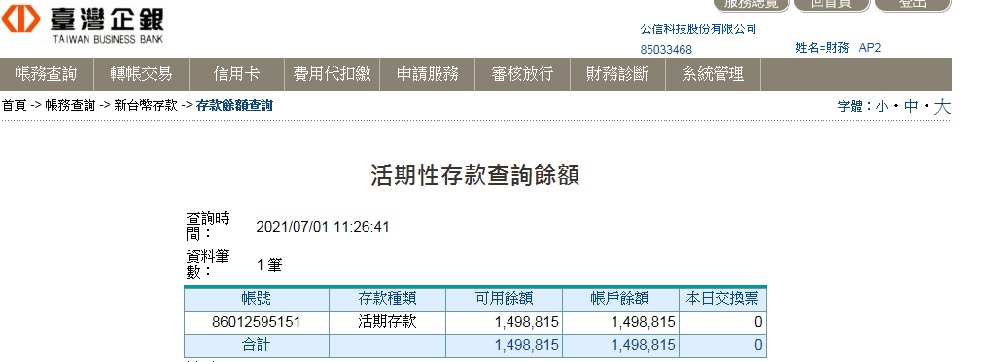Screen dimensions: 981x362
Task: Click 可用餘額 value in account row
Action: (526, 323)
